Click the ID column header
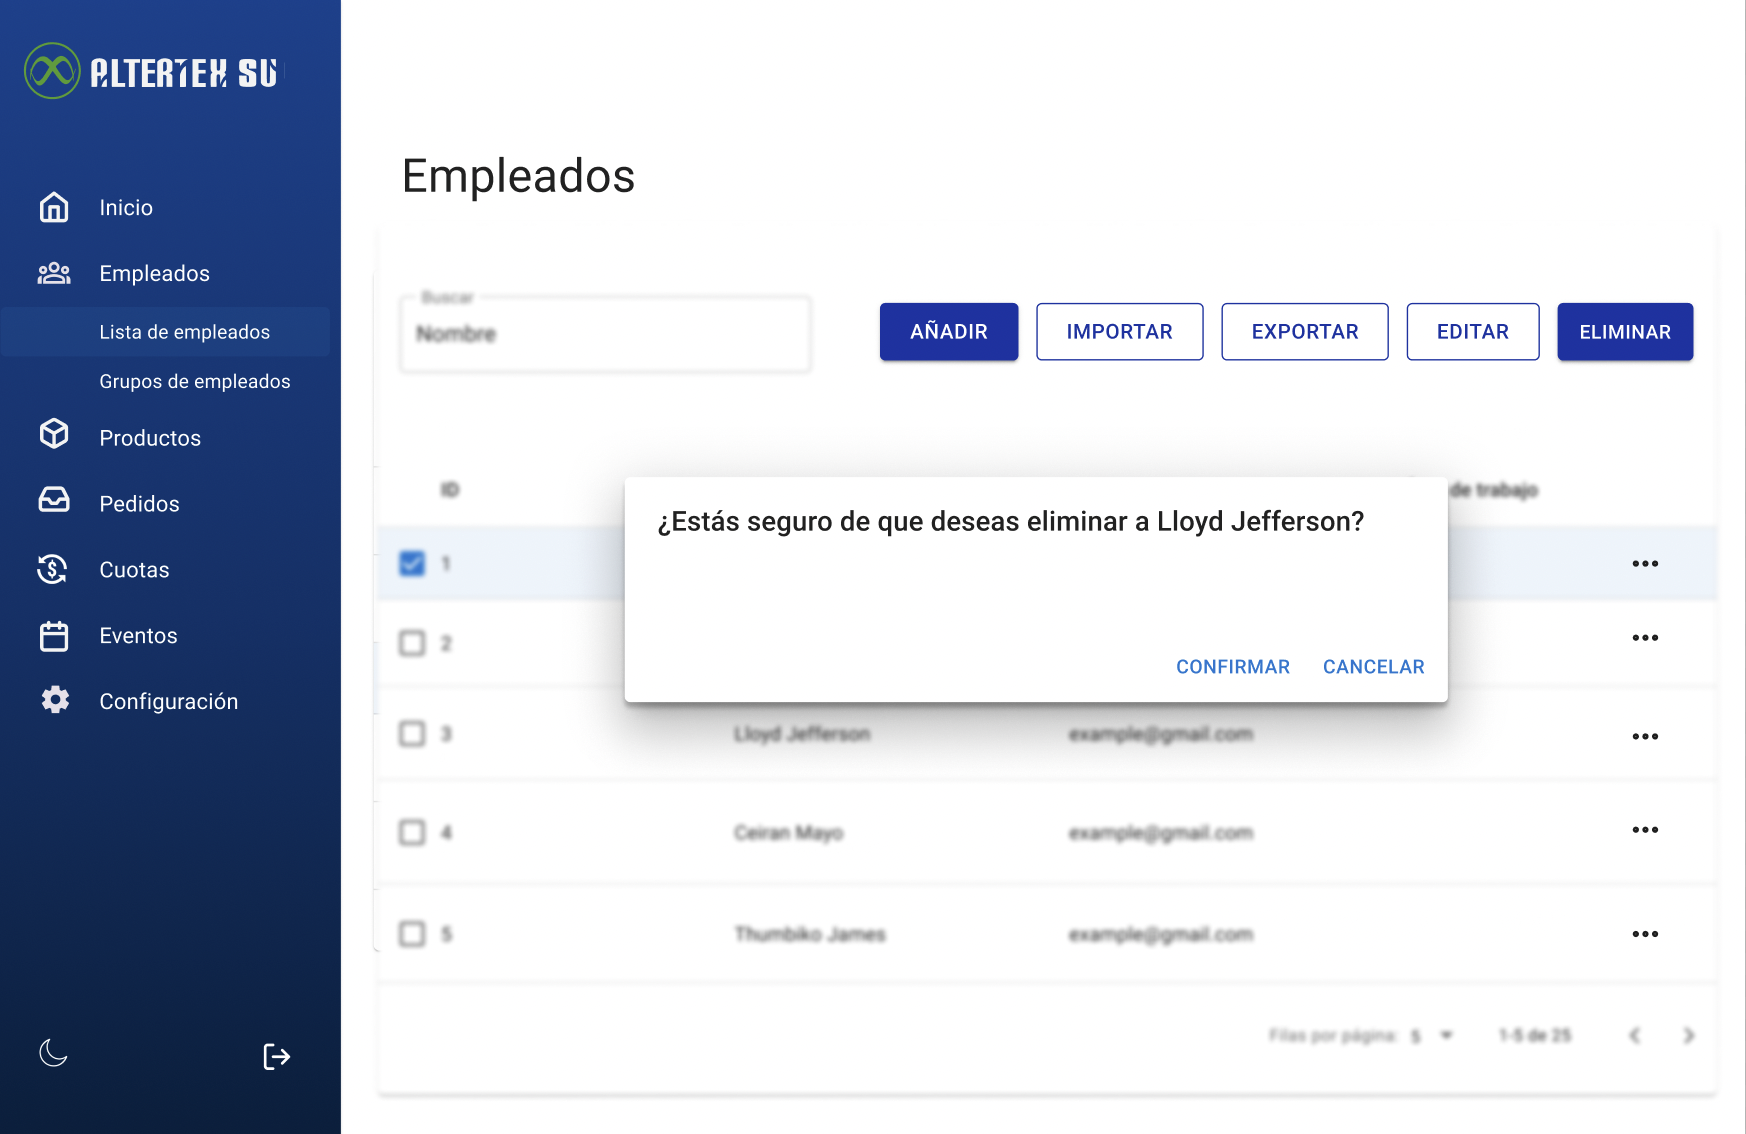 pos(450,490)
